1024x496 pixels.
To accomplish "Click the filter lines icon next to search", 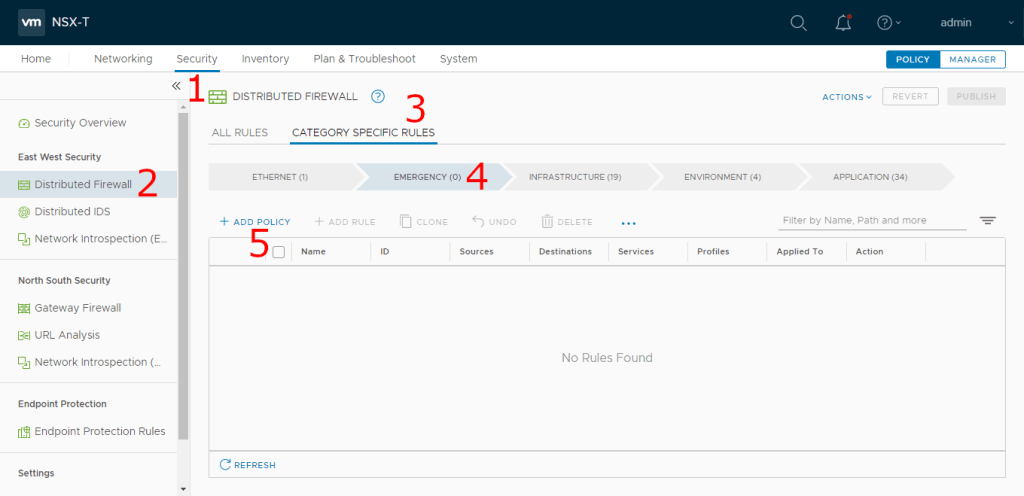I will point(987,221).
